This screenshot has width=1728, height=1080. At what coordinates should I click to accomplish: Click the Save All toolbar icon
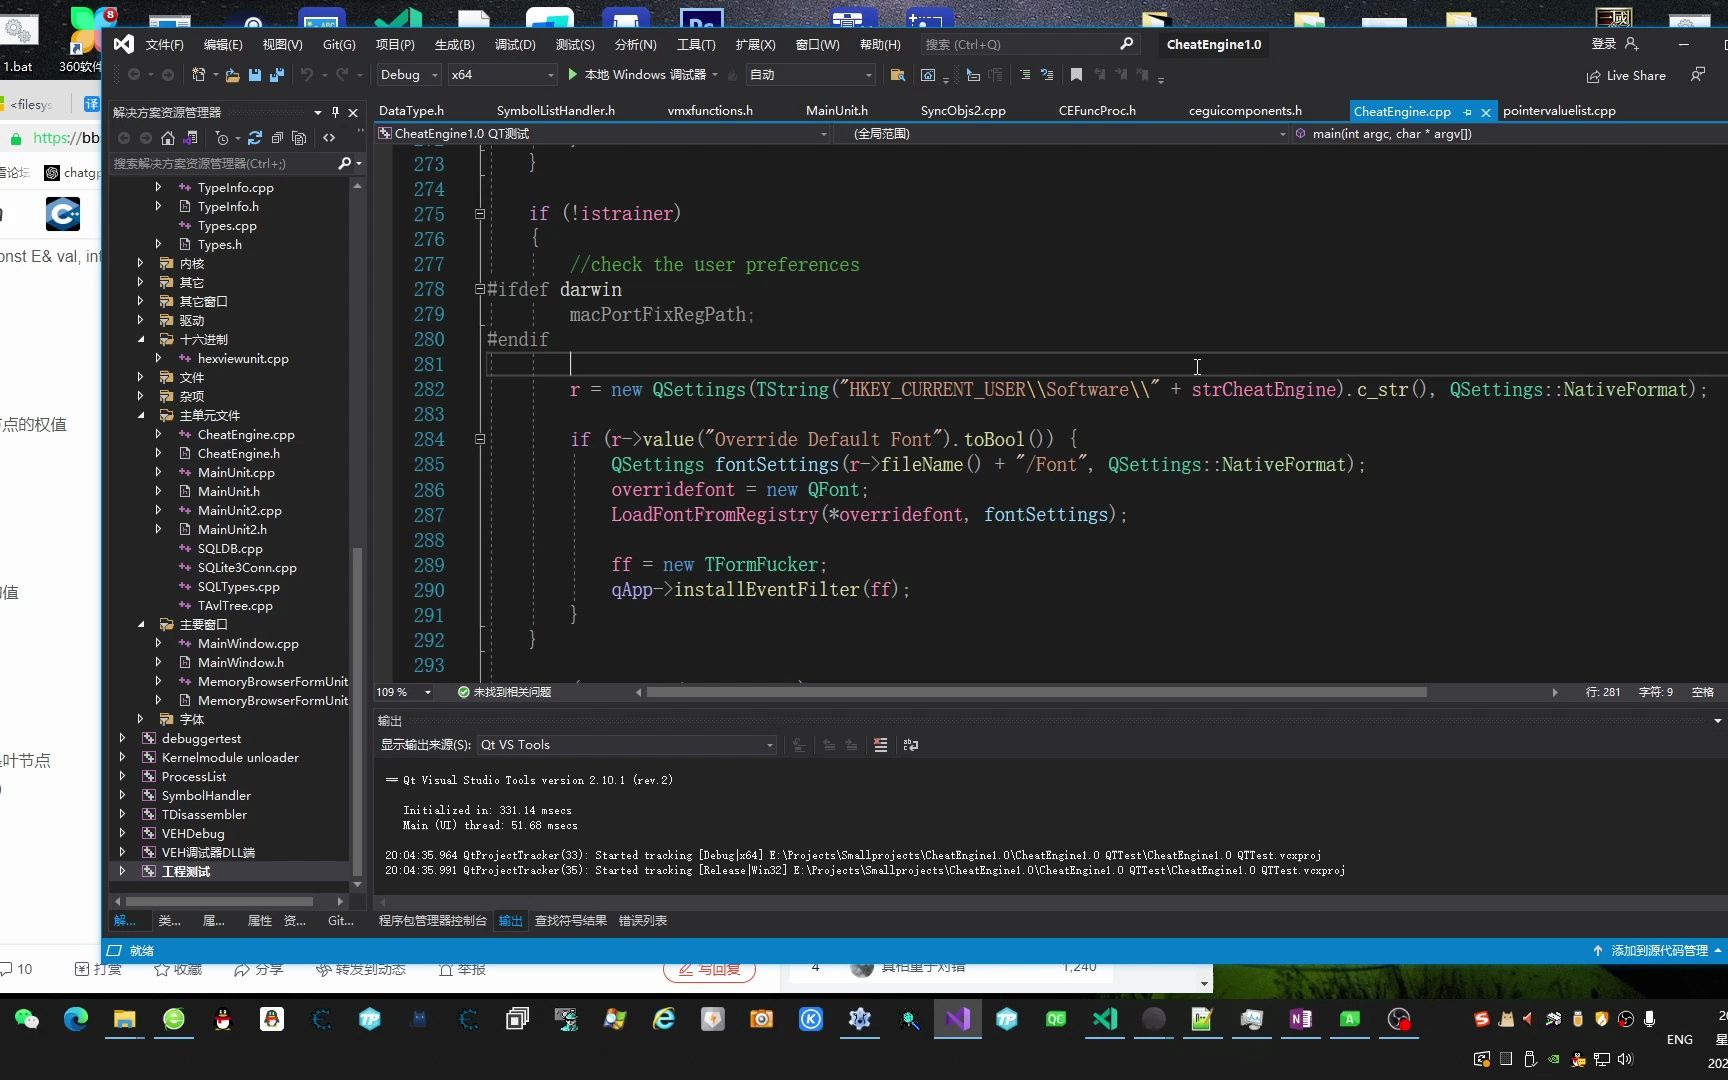click(x=277, y=75)
